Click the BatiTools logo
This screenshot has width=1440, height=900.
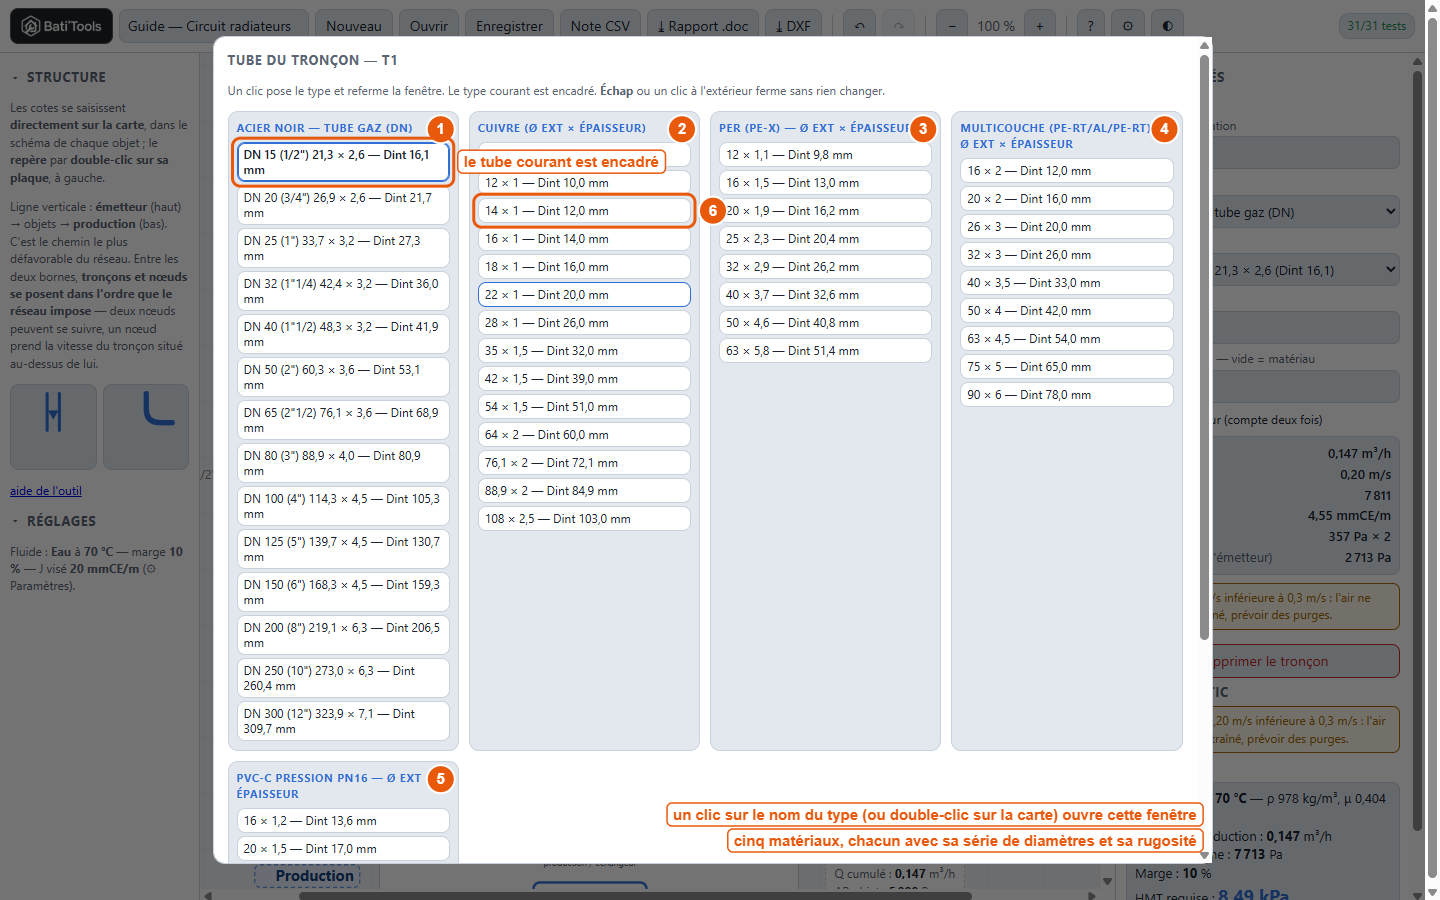62,26
